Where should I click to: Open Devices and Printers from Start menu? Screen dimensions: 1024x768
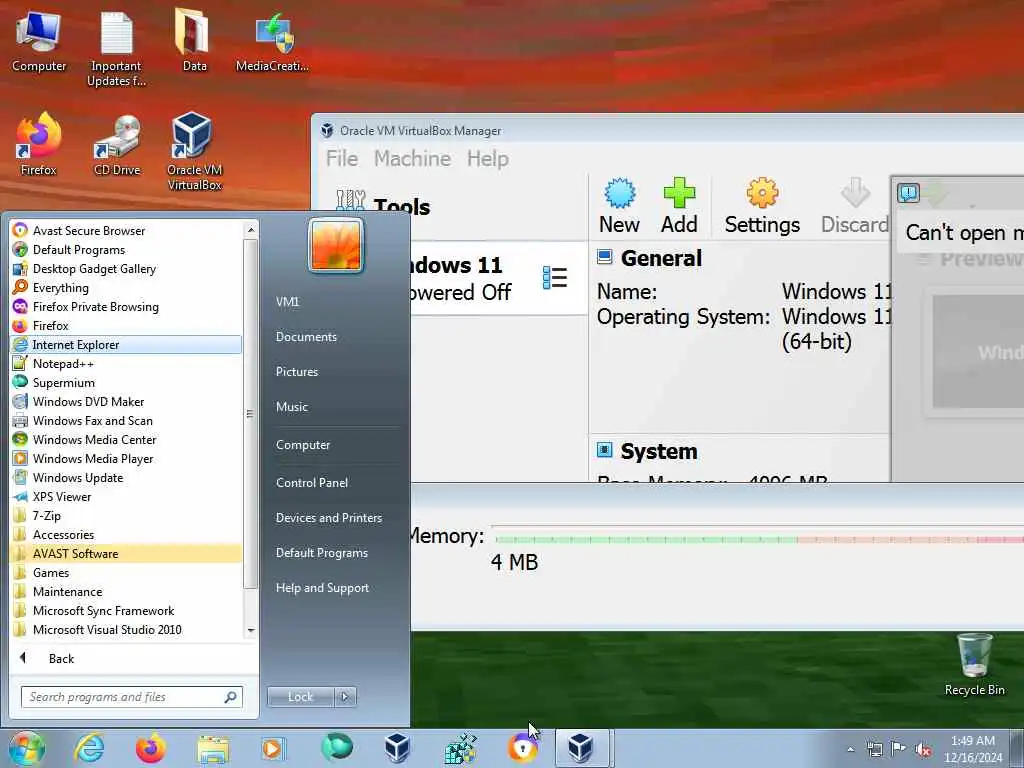click(328, 518)
